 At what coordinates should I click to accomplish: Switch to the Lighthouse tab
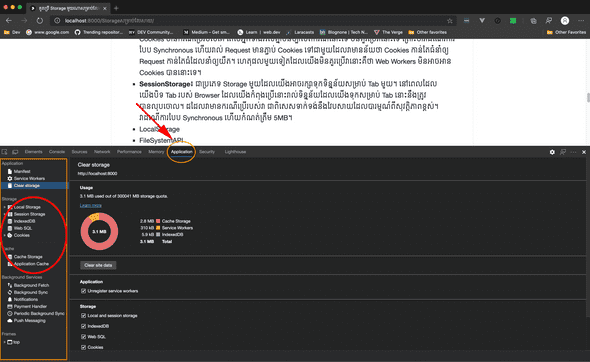click(235, 152)
